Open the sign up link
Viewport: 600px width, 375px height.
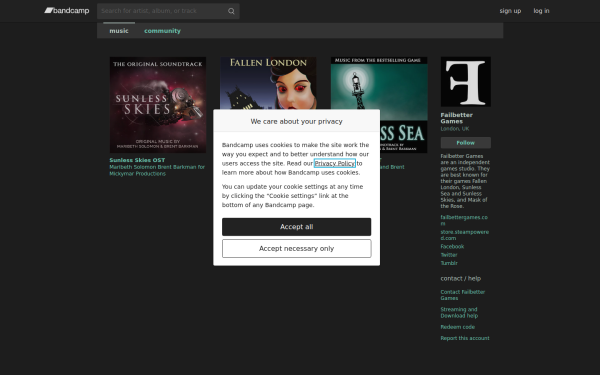(x=510, y=11)
